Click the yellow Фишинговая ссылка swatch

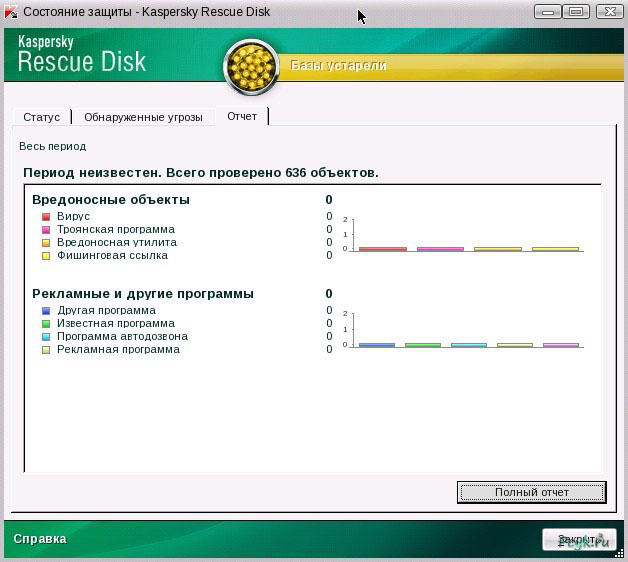pyautogui.click(x=46, y=256)
